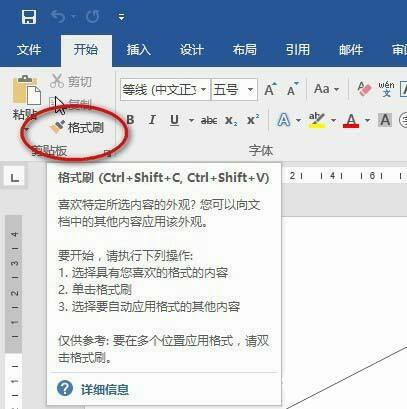Screen dimensions: 407x409
Task: Click the Phonetic Guide wén icon
Action: [386, 89]
